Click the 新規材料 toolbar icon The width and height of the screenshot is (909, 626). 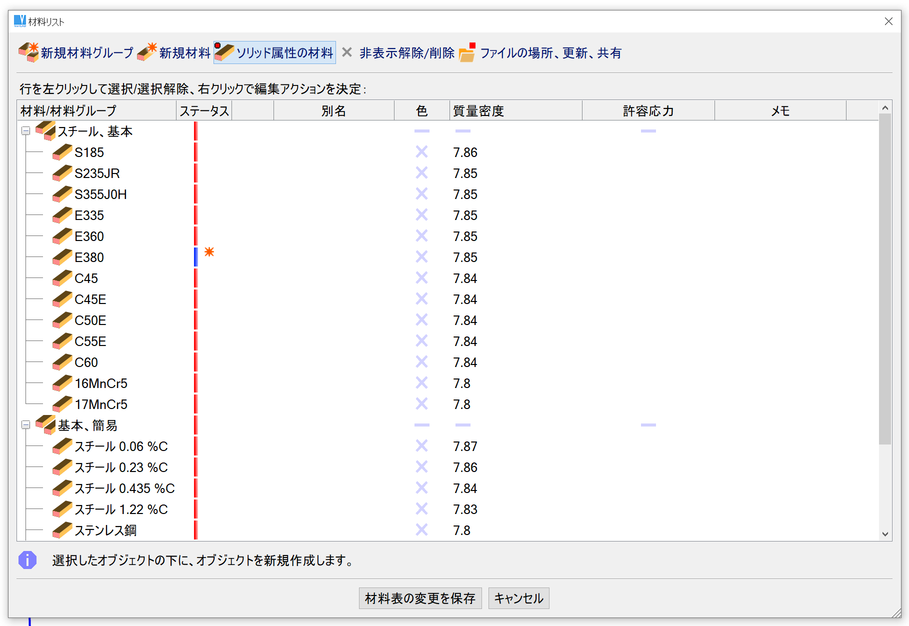click(147, 52)
